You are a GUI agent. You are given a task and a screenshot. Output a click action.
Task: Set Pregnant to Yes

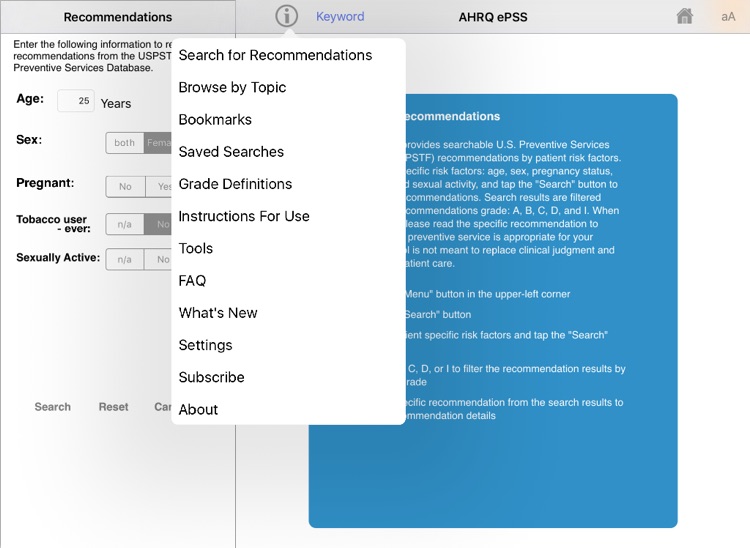pyautogui.click(x=159, y=186)
